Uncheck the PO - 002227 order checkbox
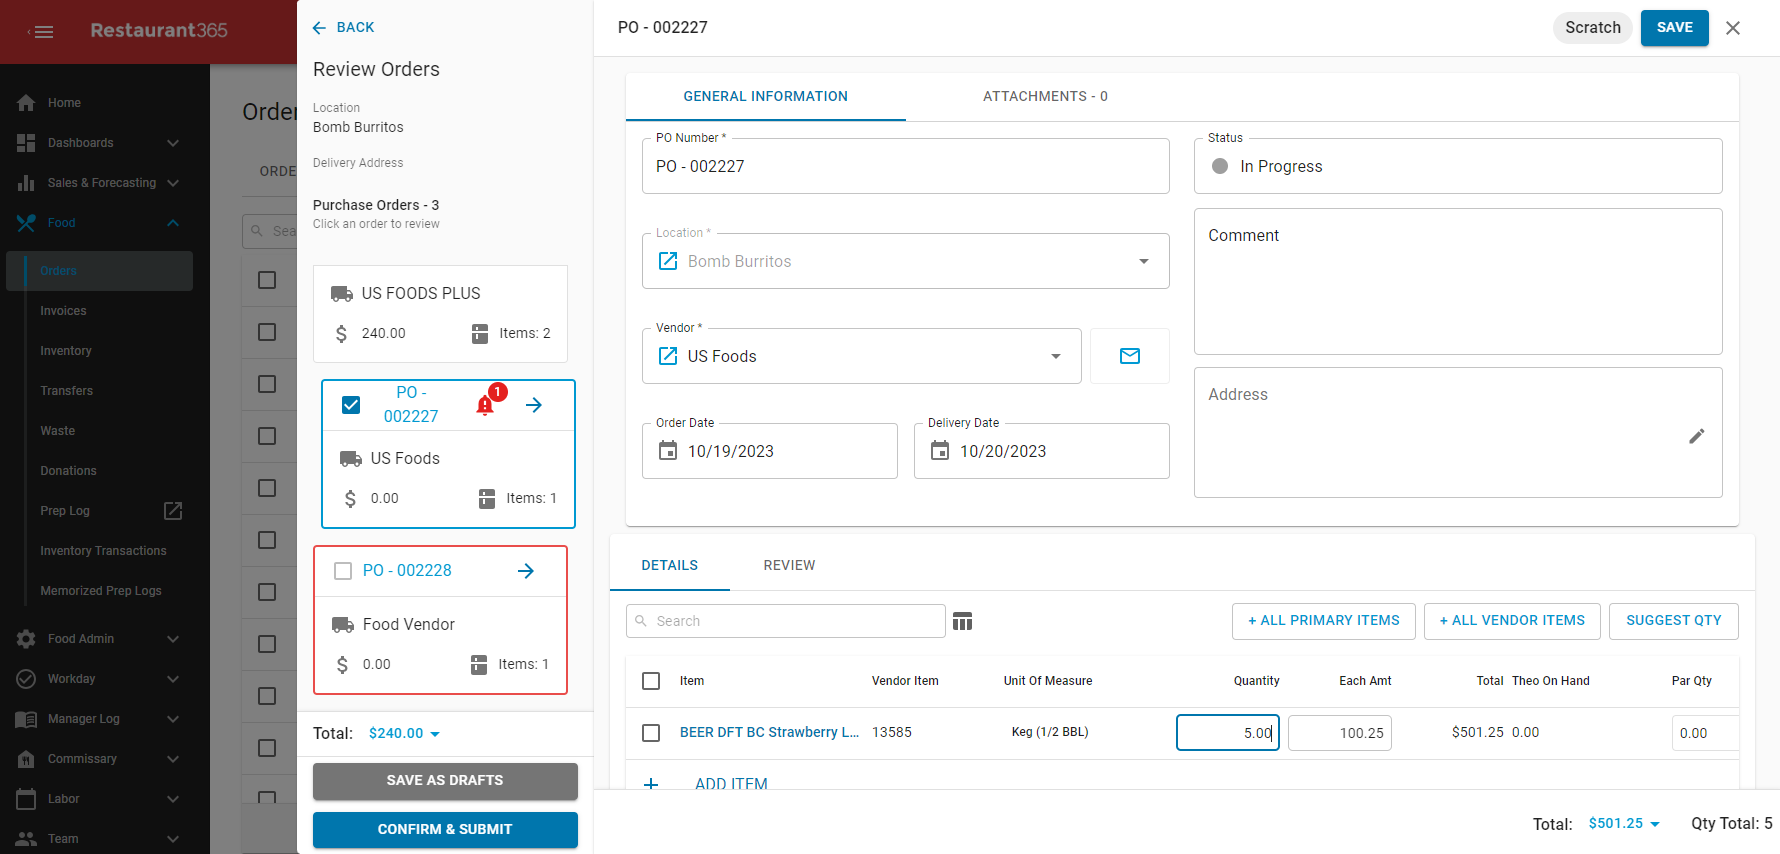Image resolution: width=1780 pixels, height=854 pixels. (x=351, y=405)
